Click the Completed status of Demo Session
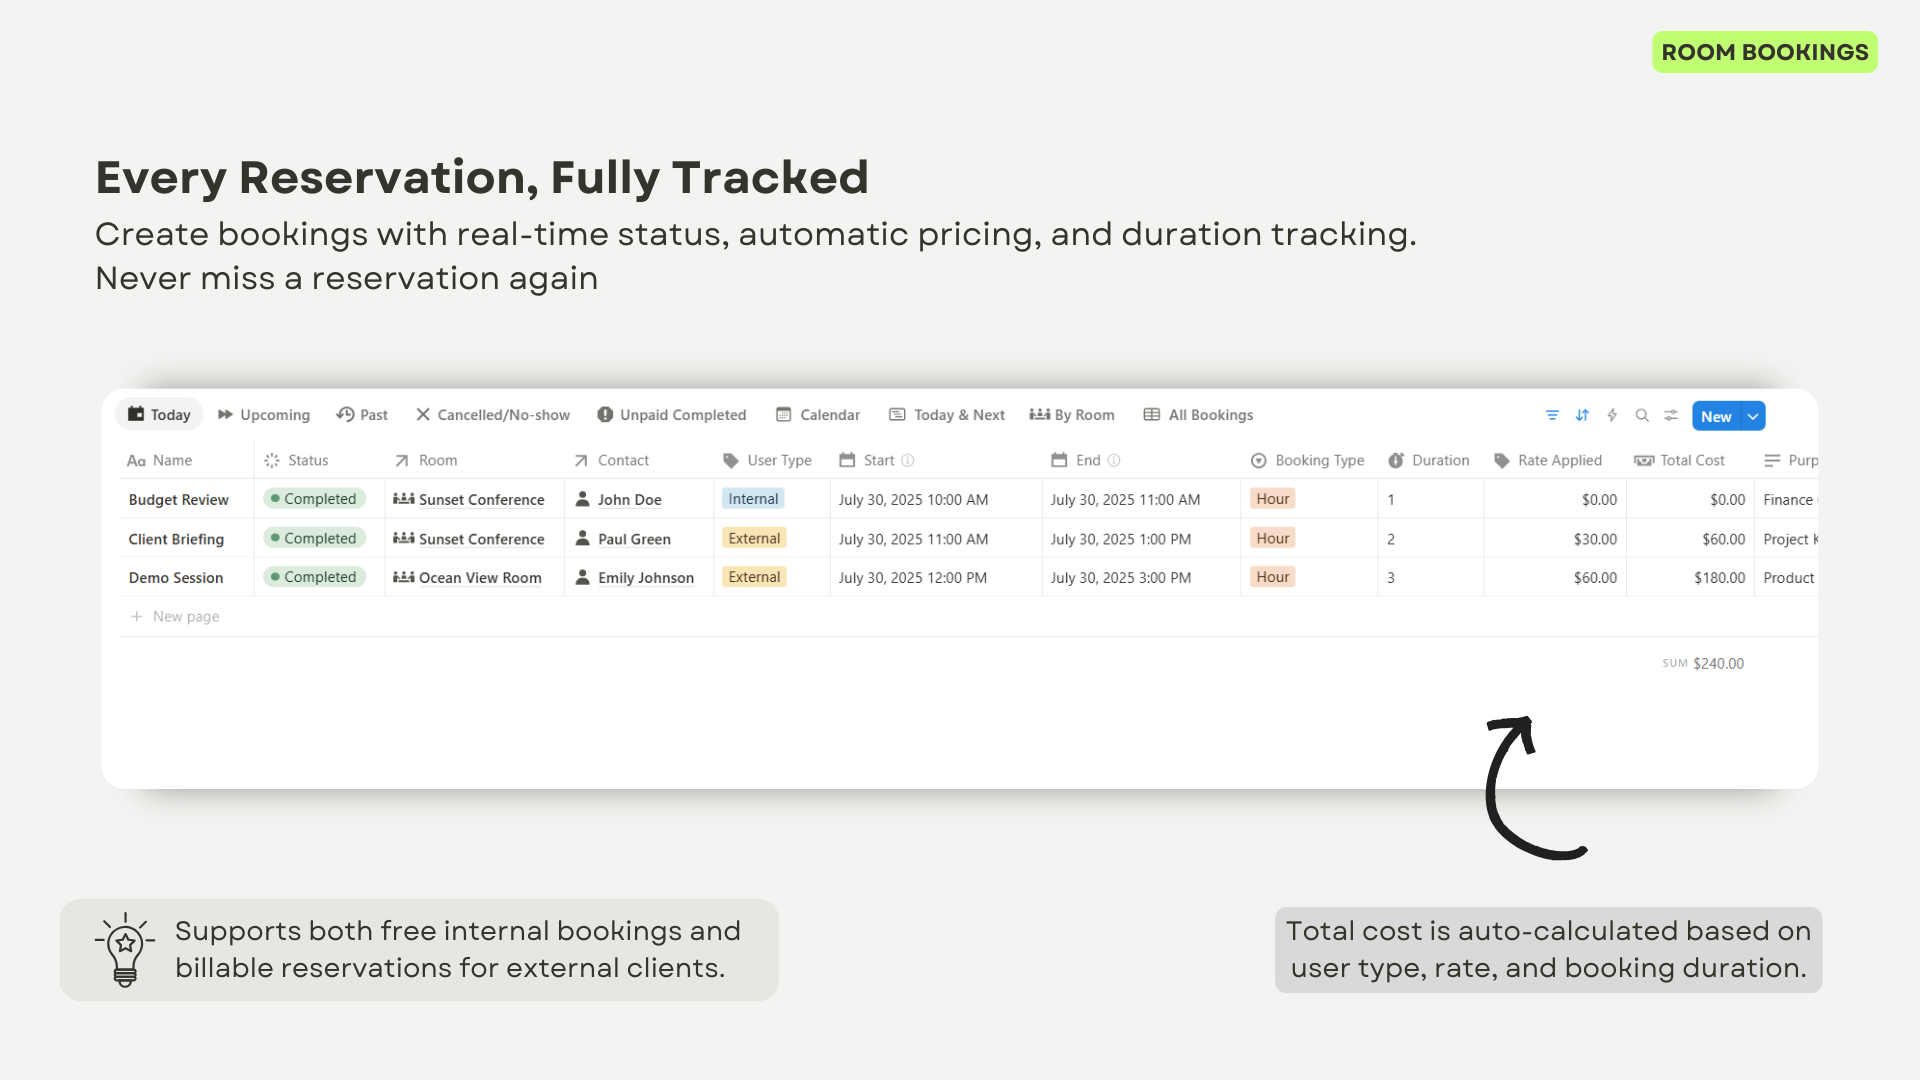The height and width of the screenshot is (1080, 1920). pyautogui.click(x=314, y=577)
